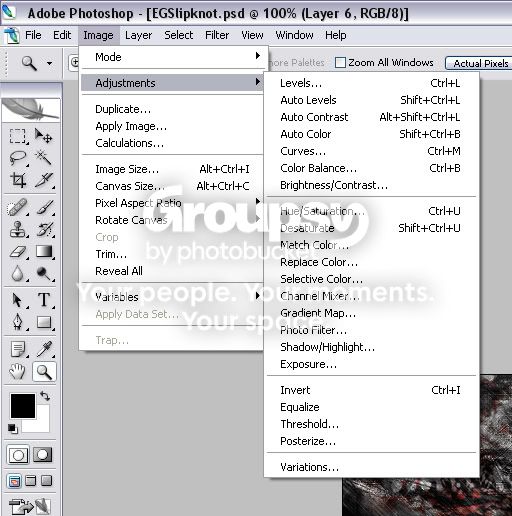Select the Healing Brush tool
The width and height of the screenshot is (512, 516).
pyautogui.click(x=17, y=208)
